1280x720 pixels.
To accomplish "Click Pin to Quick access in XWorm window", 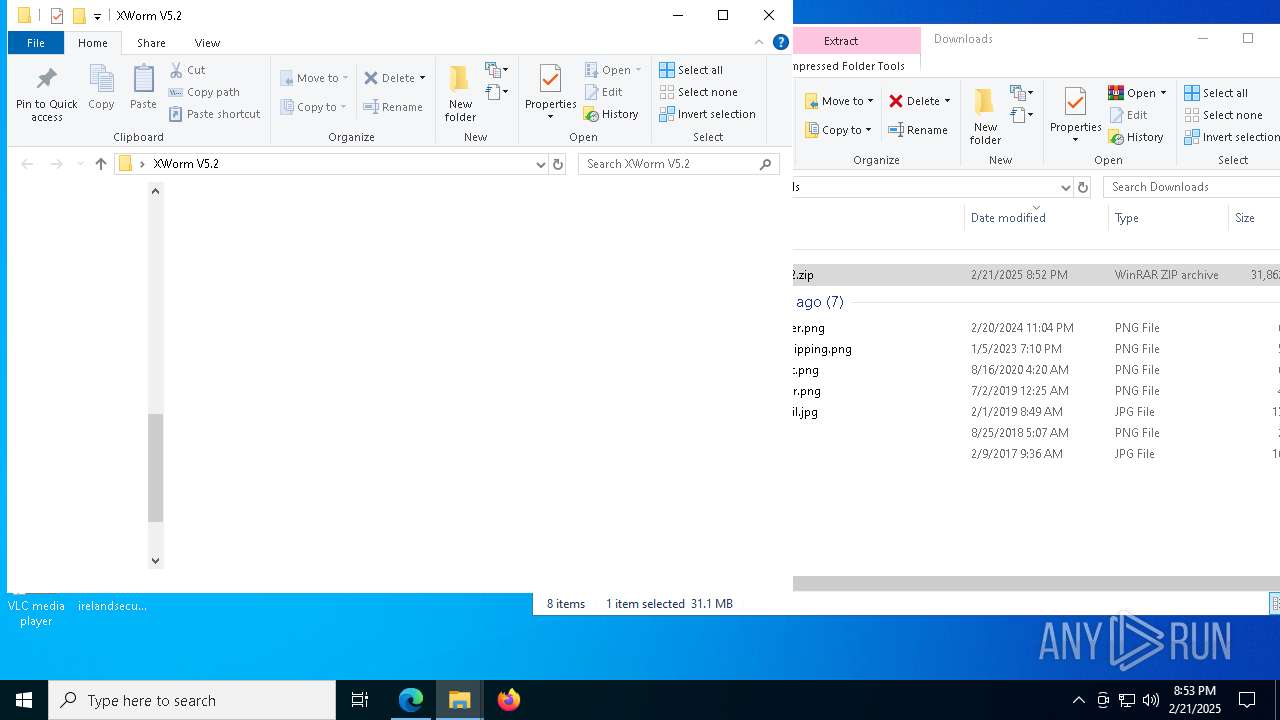I will pos(46,93).
